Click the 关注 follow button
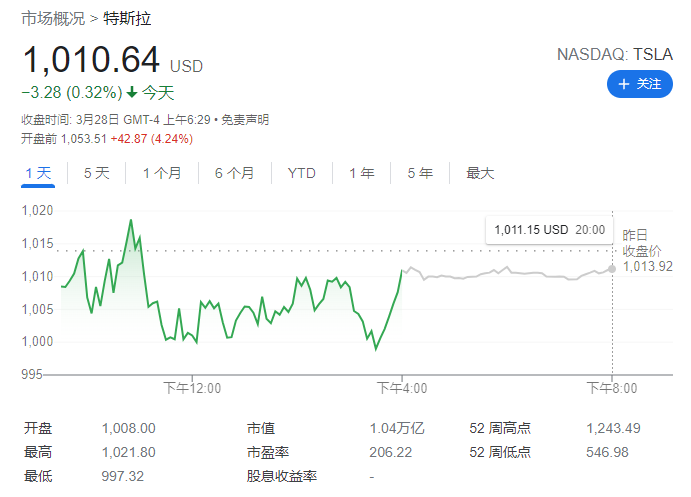The height and width of the screenshot is (497, 691). tap(639, 84)
